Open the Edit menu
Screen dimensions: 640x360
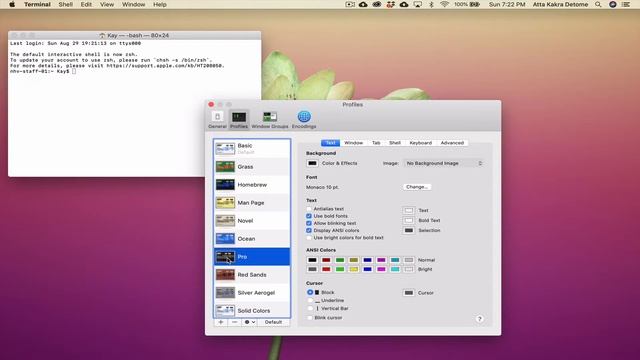(86, 4)
